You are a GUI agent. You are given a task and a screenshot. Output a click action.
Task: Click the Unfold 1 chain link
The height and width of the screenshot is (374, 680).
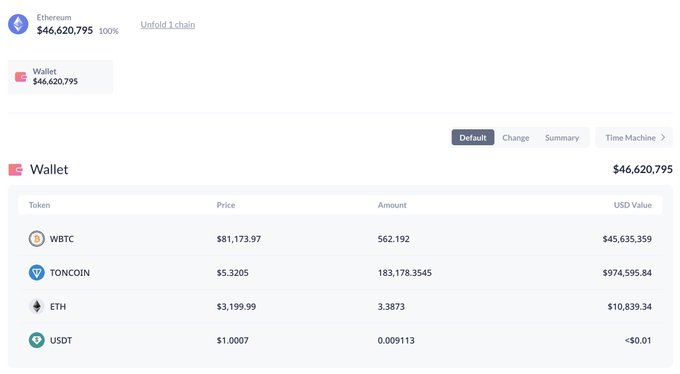click(168, 25)
